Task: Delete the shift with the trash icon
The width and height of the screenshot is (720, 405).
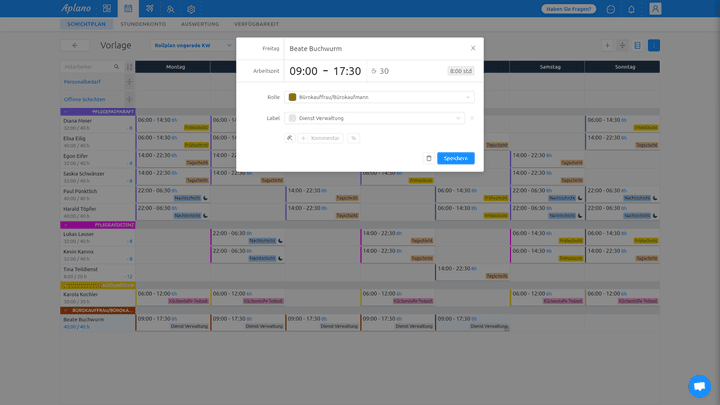Action: 429,158
